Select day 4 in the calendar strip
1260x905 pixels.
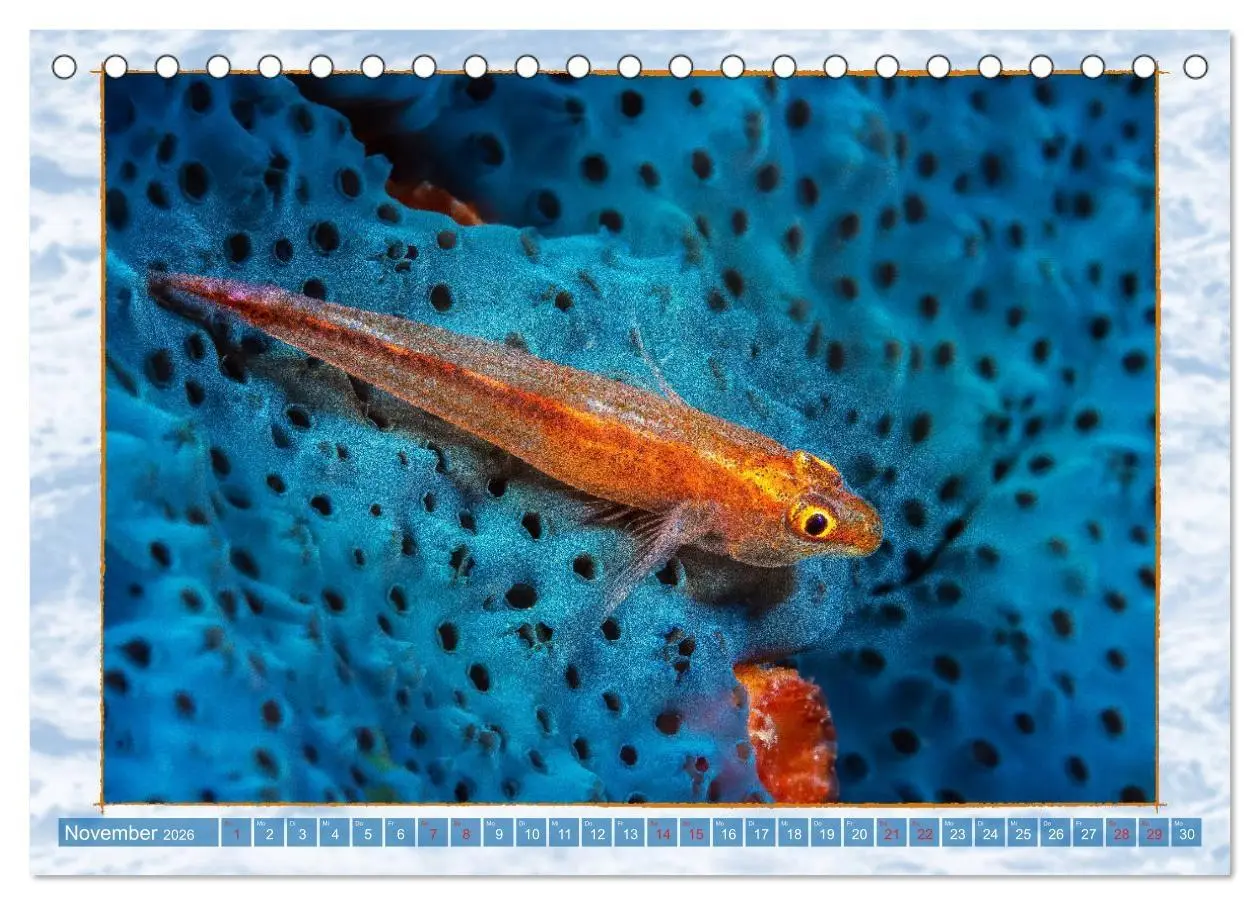pos(335,833)
